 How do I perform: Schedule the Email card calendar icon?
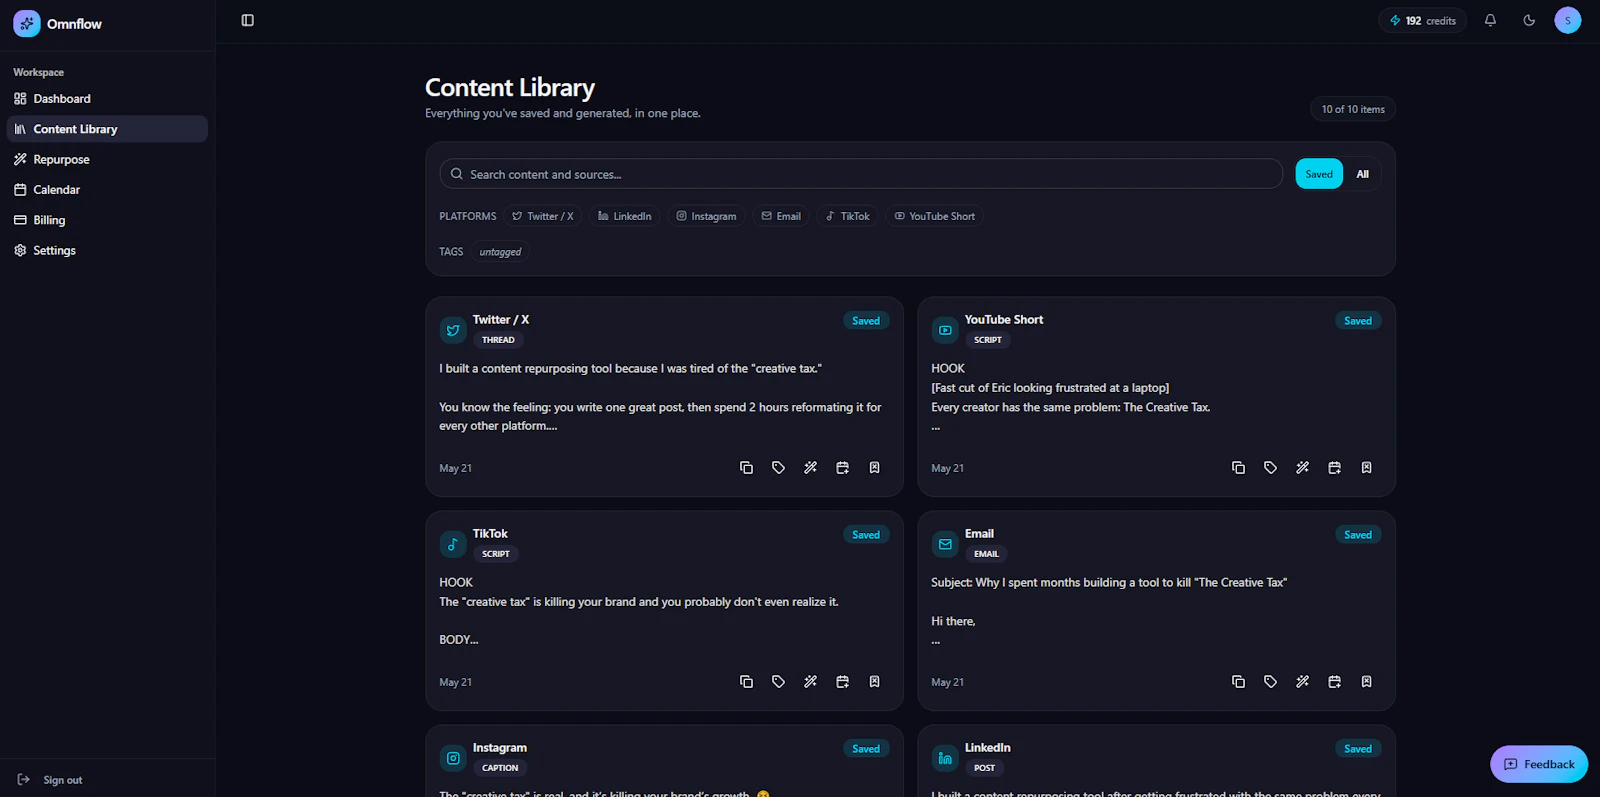coord(1334,682)
